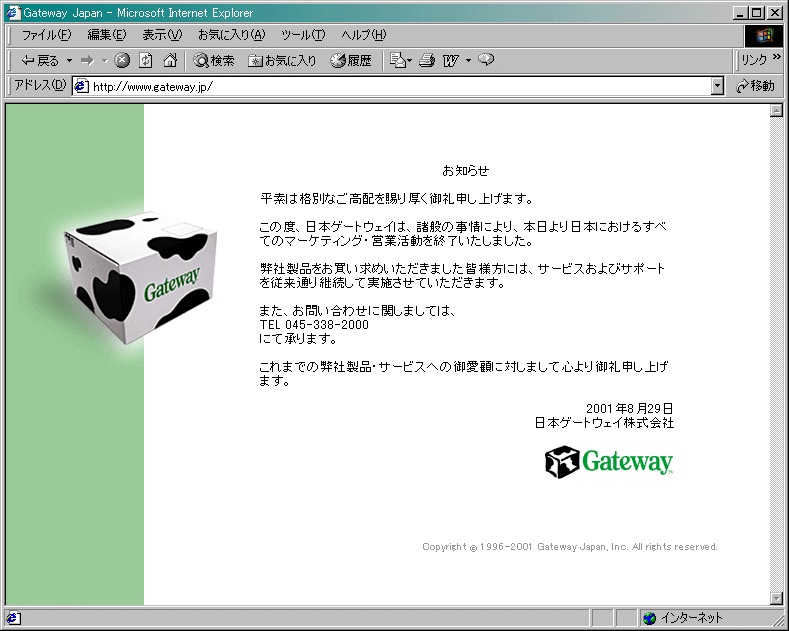This screenshot has width=789, height=631.
Task: Click the Edit with Word icon
Action: click(450, 61)
